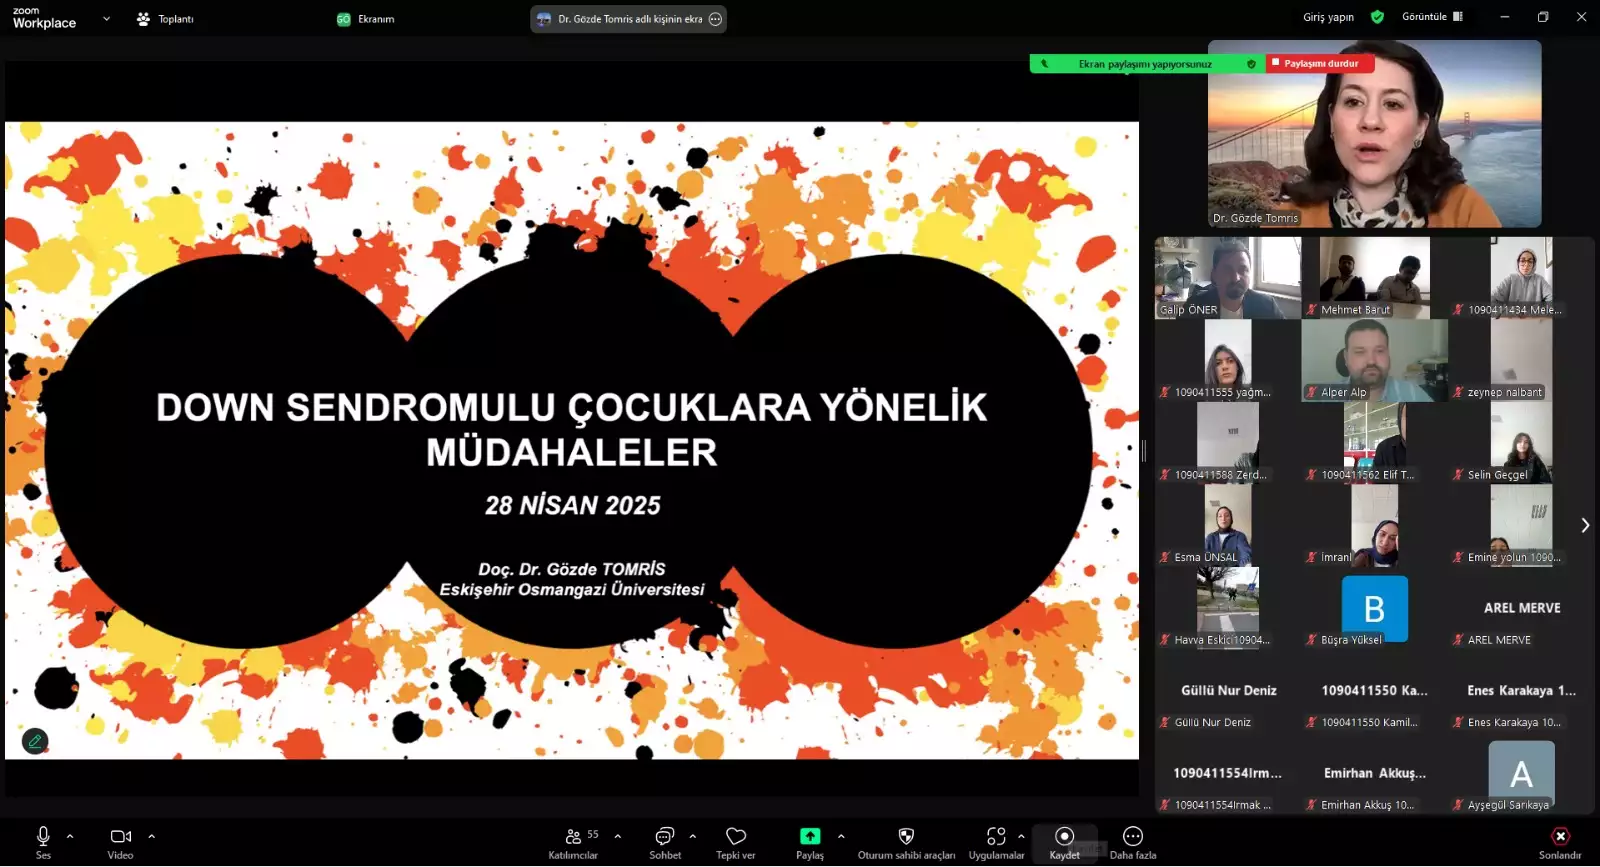
Task: Open the Katılımcılar participants panel
Action: pyautogui.click(x=574, y=841)
